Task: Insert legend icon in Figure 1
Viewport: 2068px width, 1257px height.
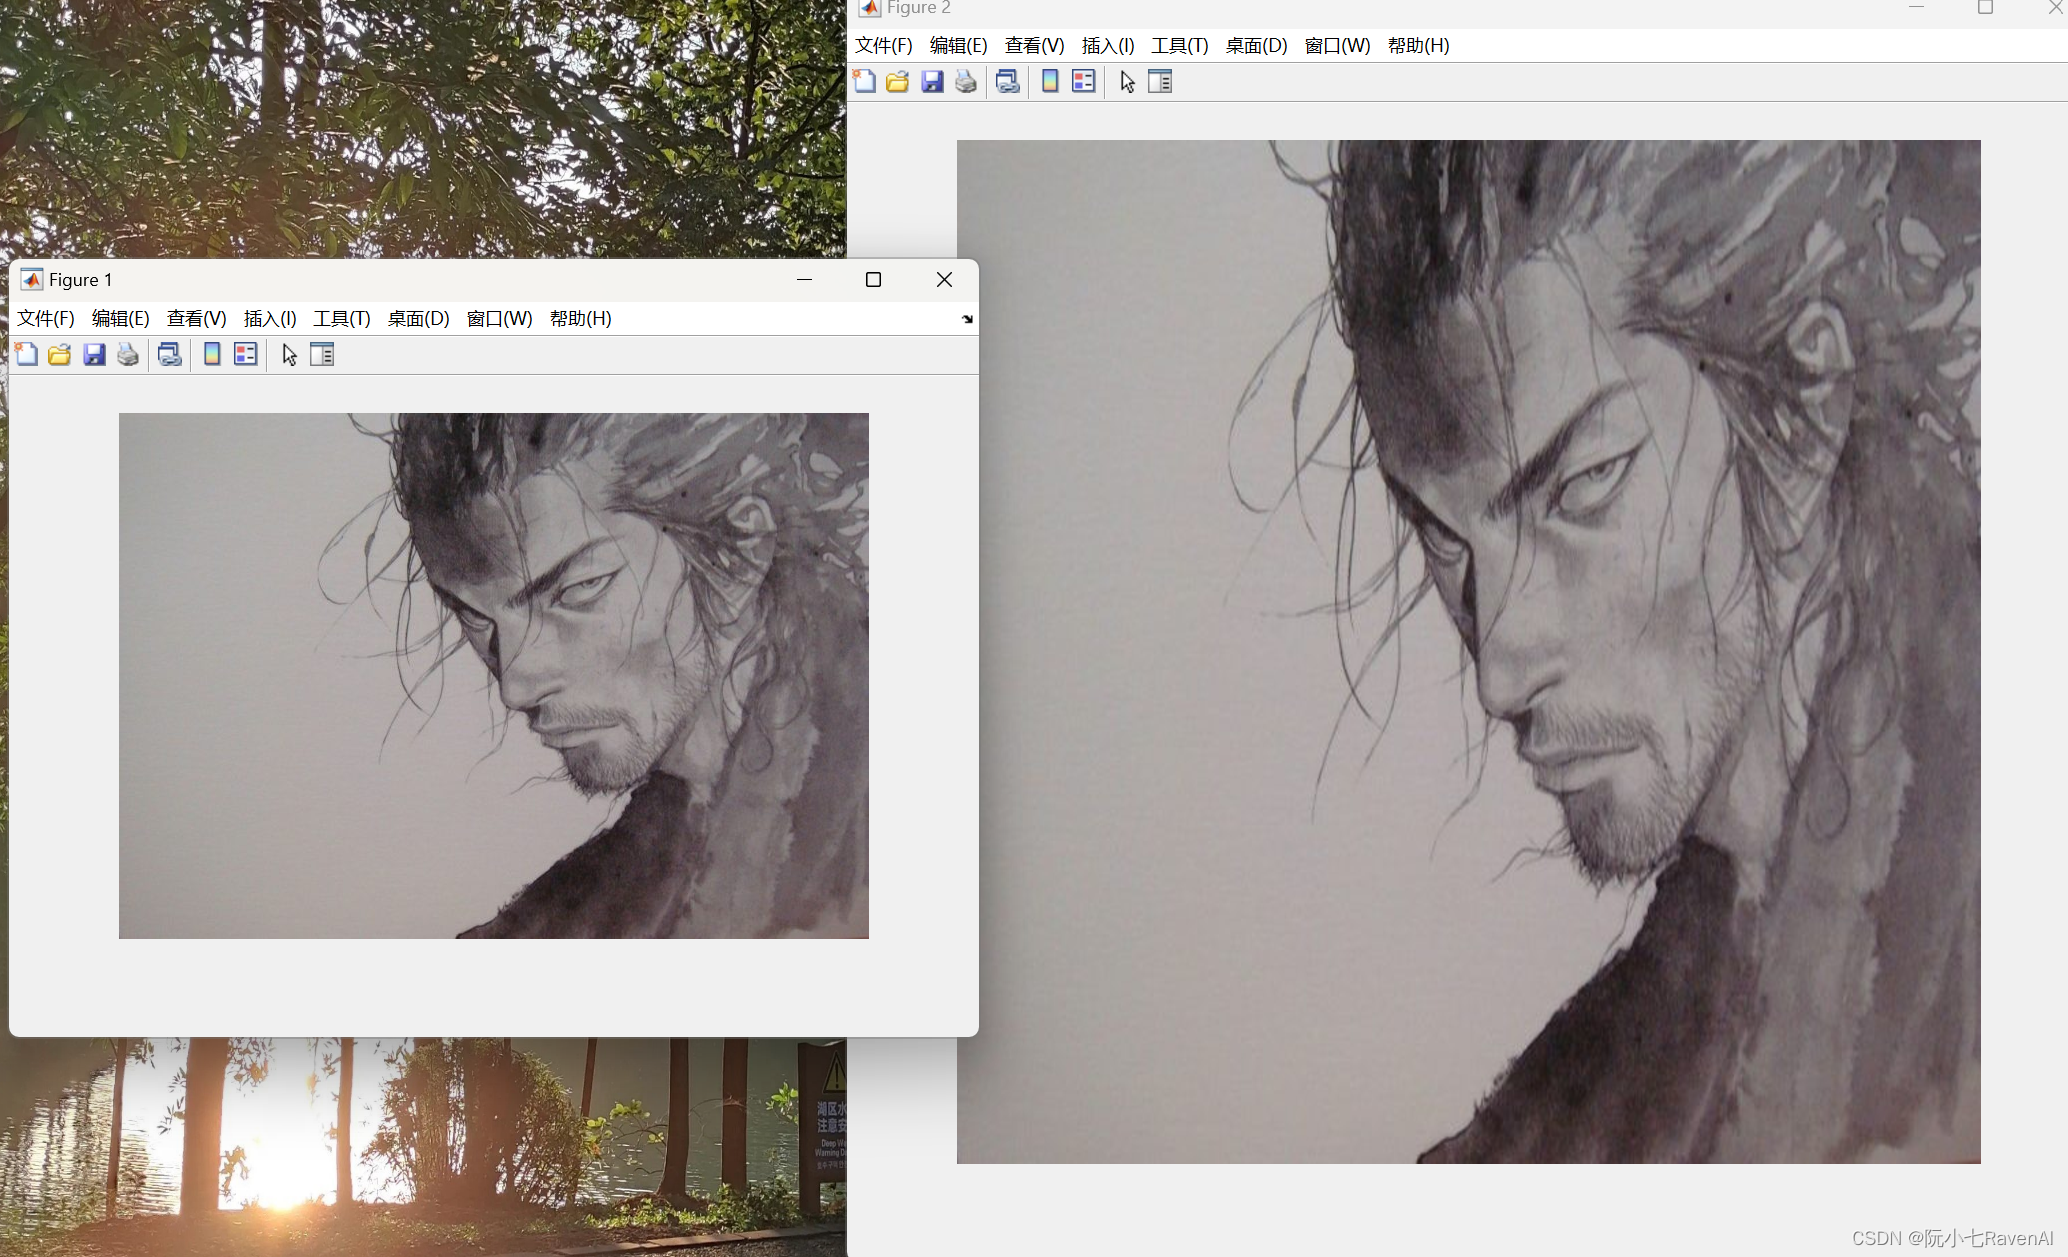Action: point(245,354)
